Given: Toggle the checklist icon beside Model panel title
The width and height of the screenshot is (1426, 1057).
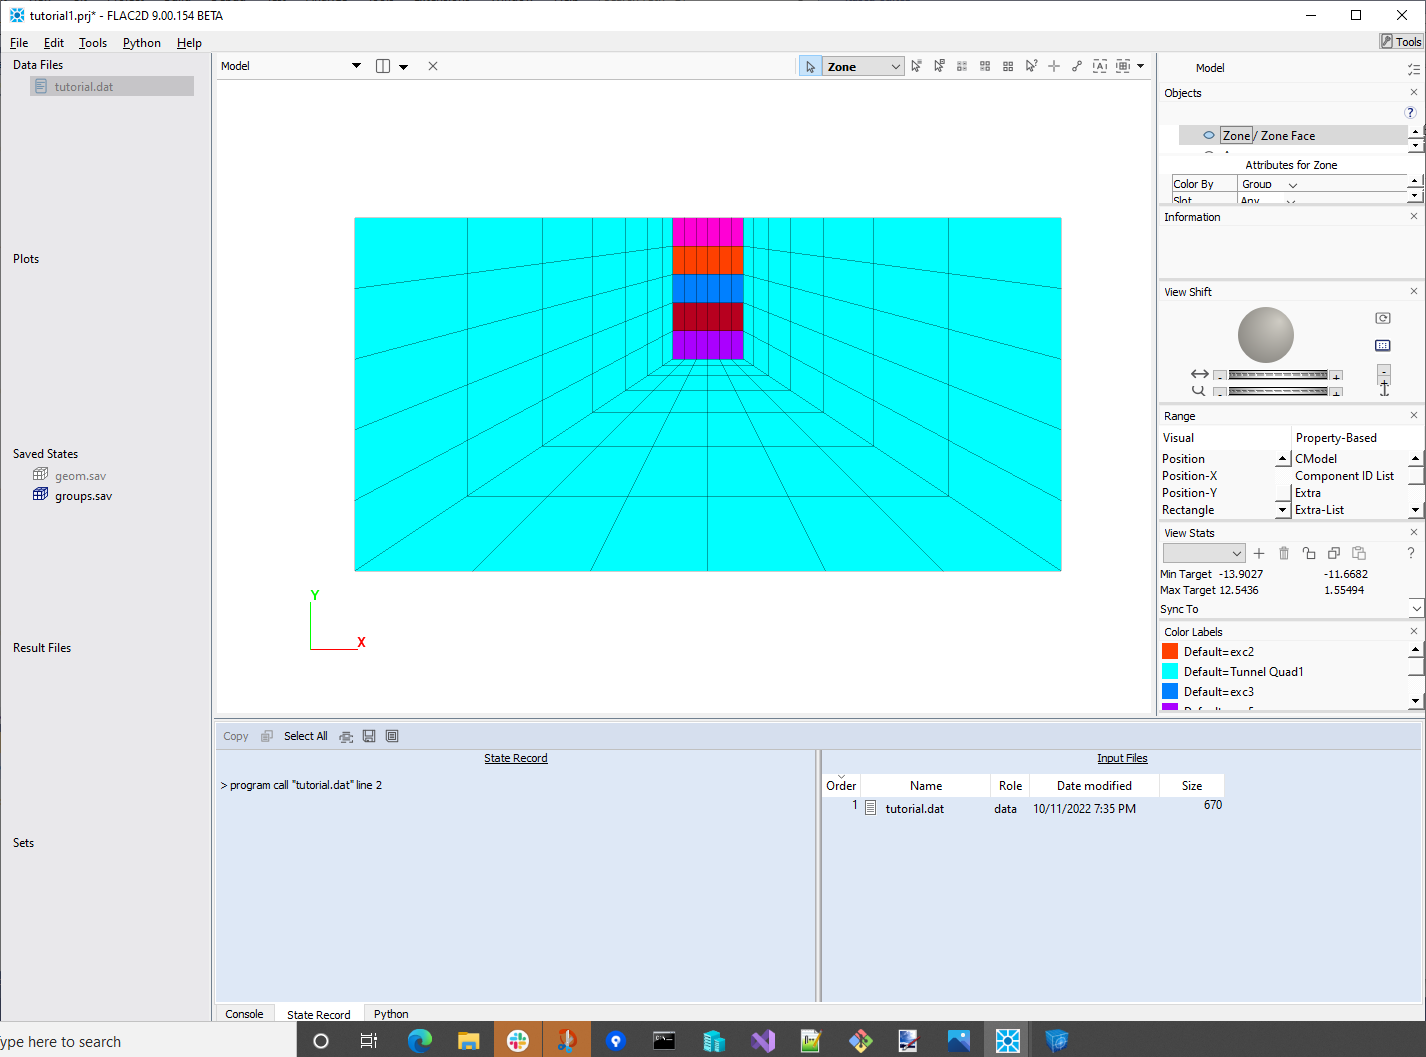Looking at the screenshot, I should tap(1413, 69).
